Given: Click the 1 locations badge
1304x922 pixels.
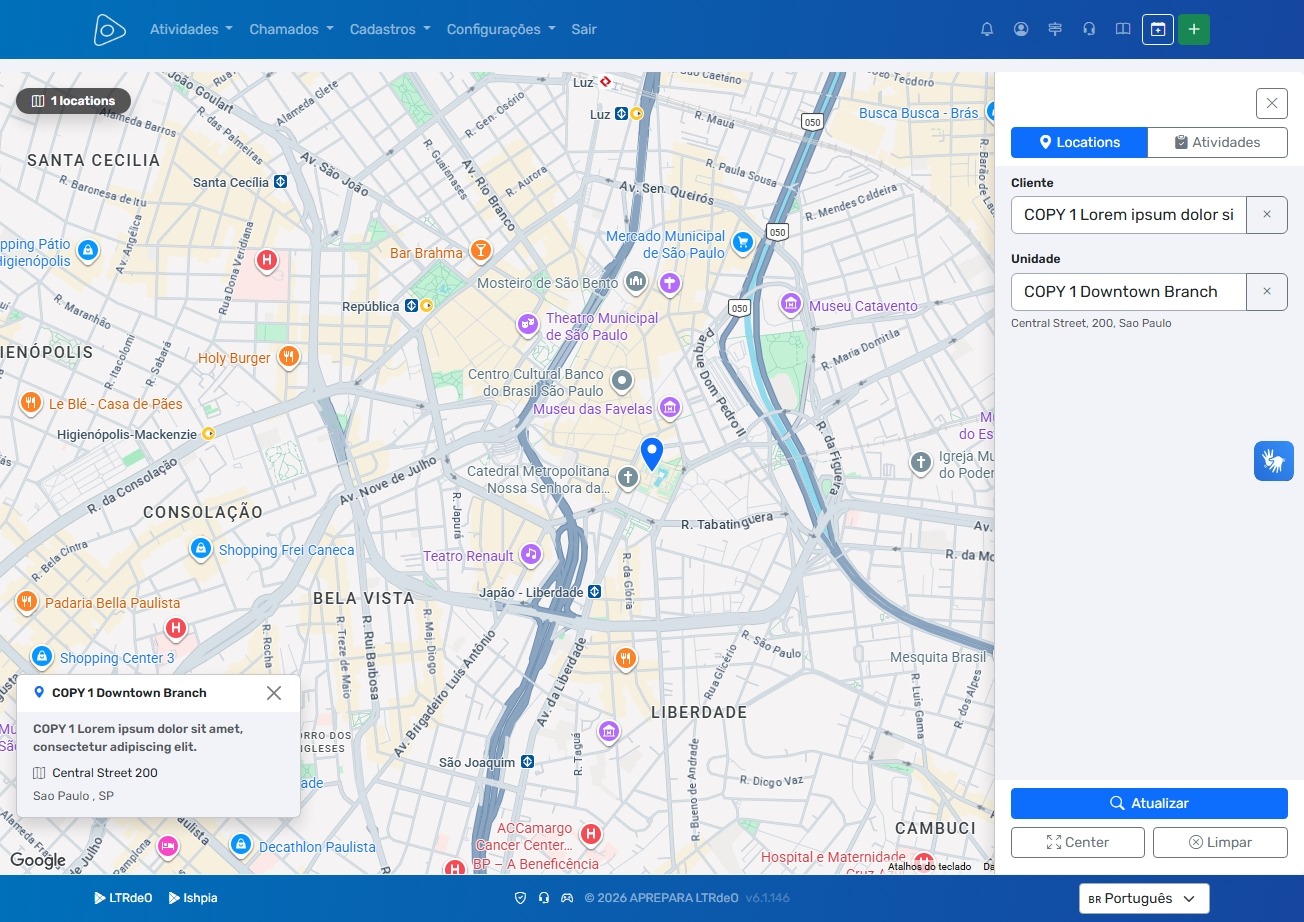Looking at the screenshot, I should pos(73,101).
